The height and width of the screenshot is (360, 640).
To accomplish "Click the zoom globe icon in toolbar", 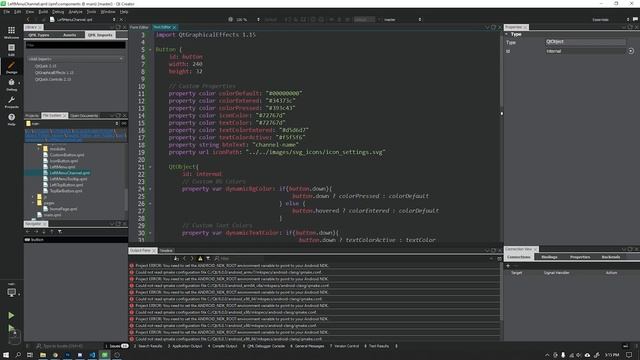I will [231, 19].
